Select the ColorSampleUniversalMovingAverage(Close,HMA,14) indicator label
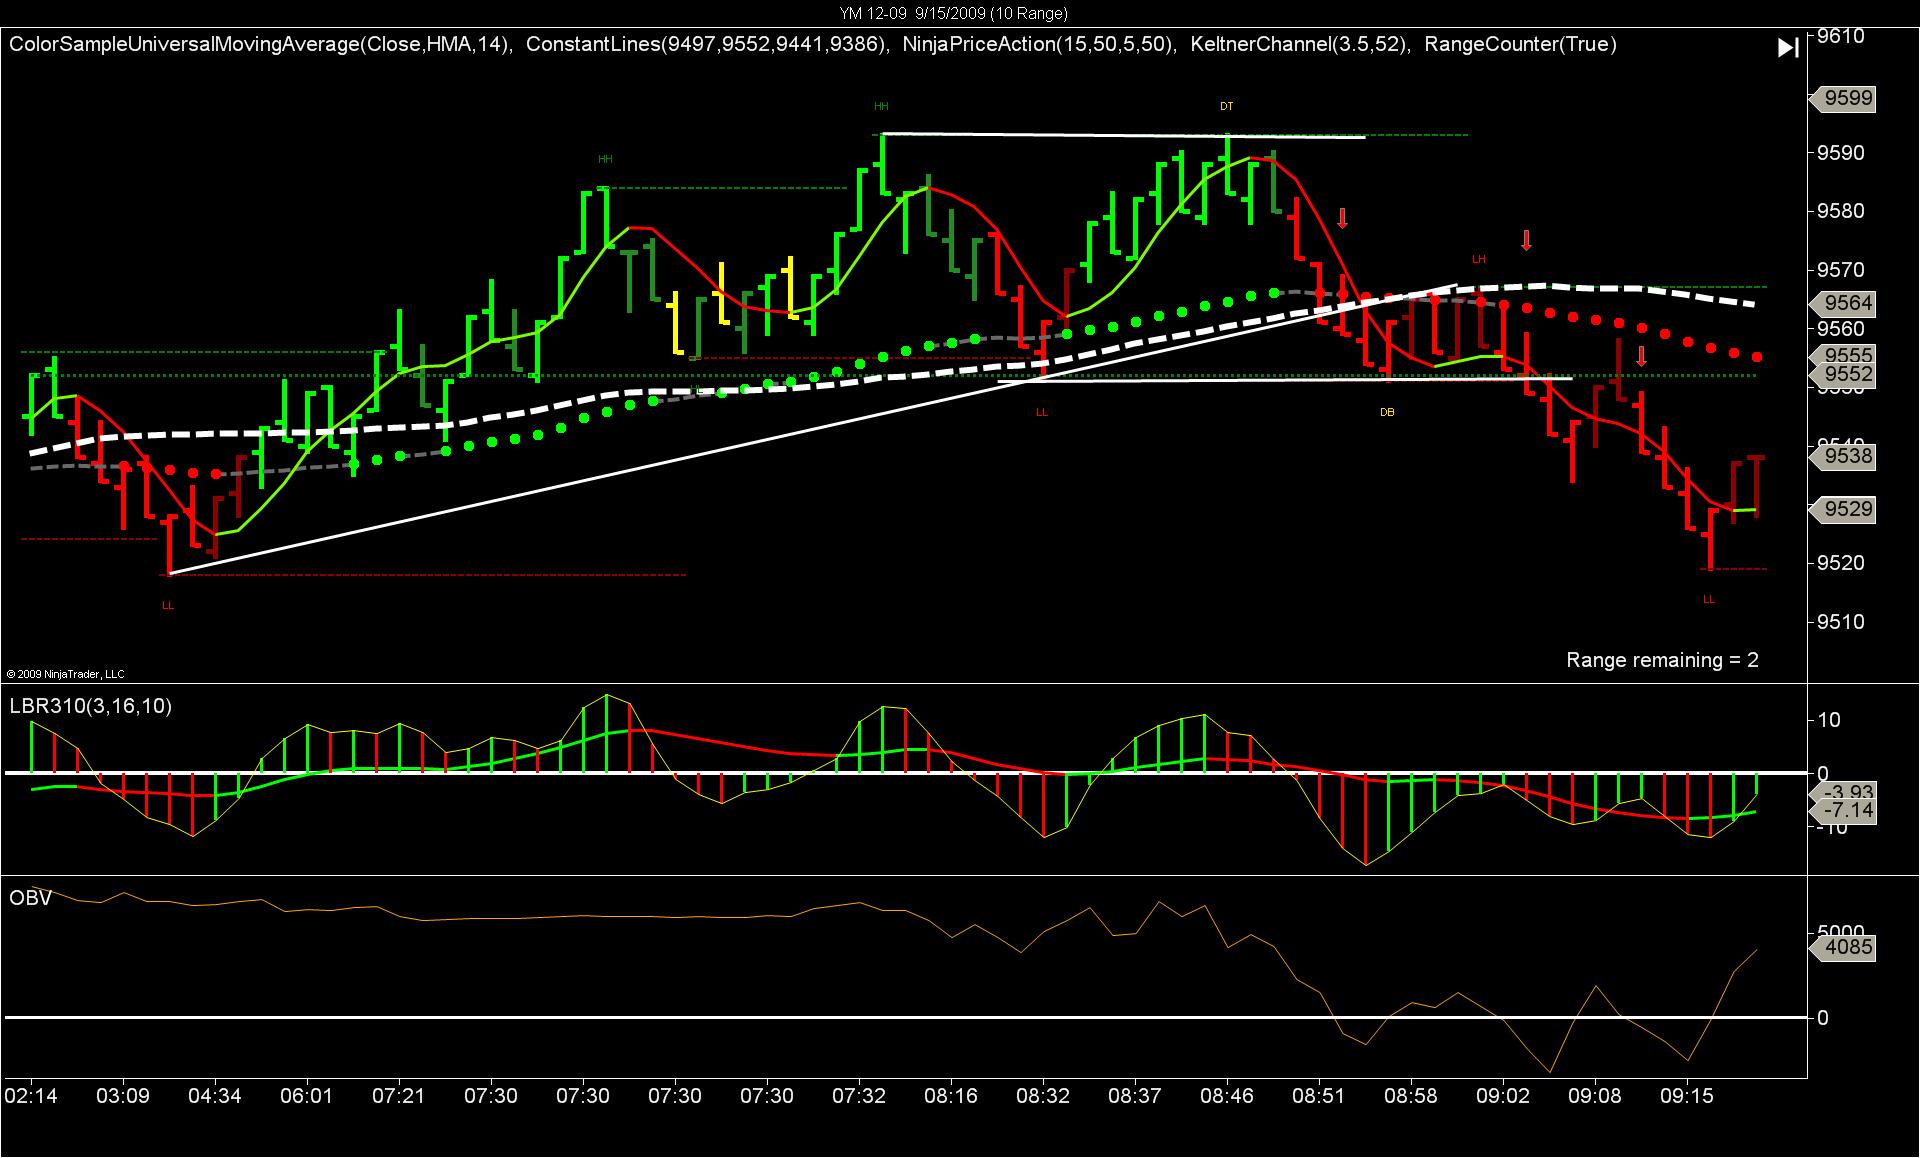 tap(262, 44)
